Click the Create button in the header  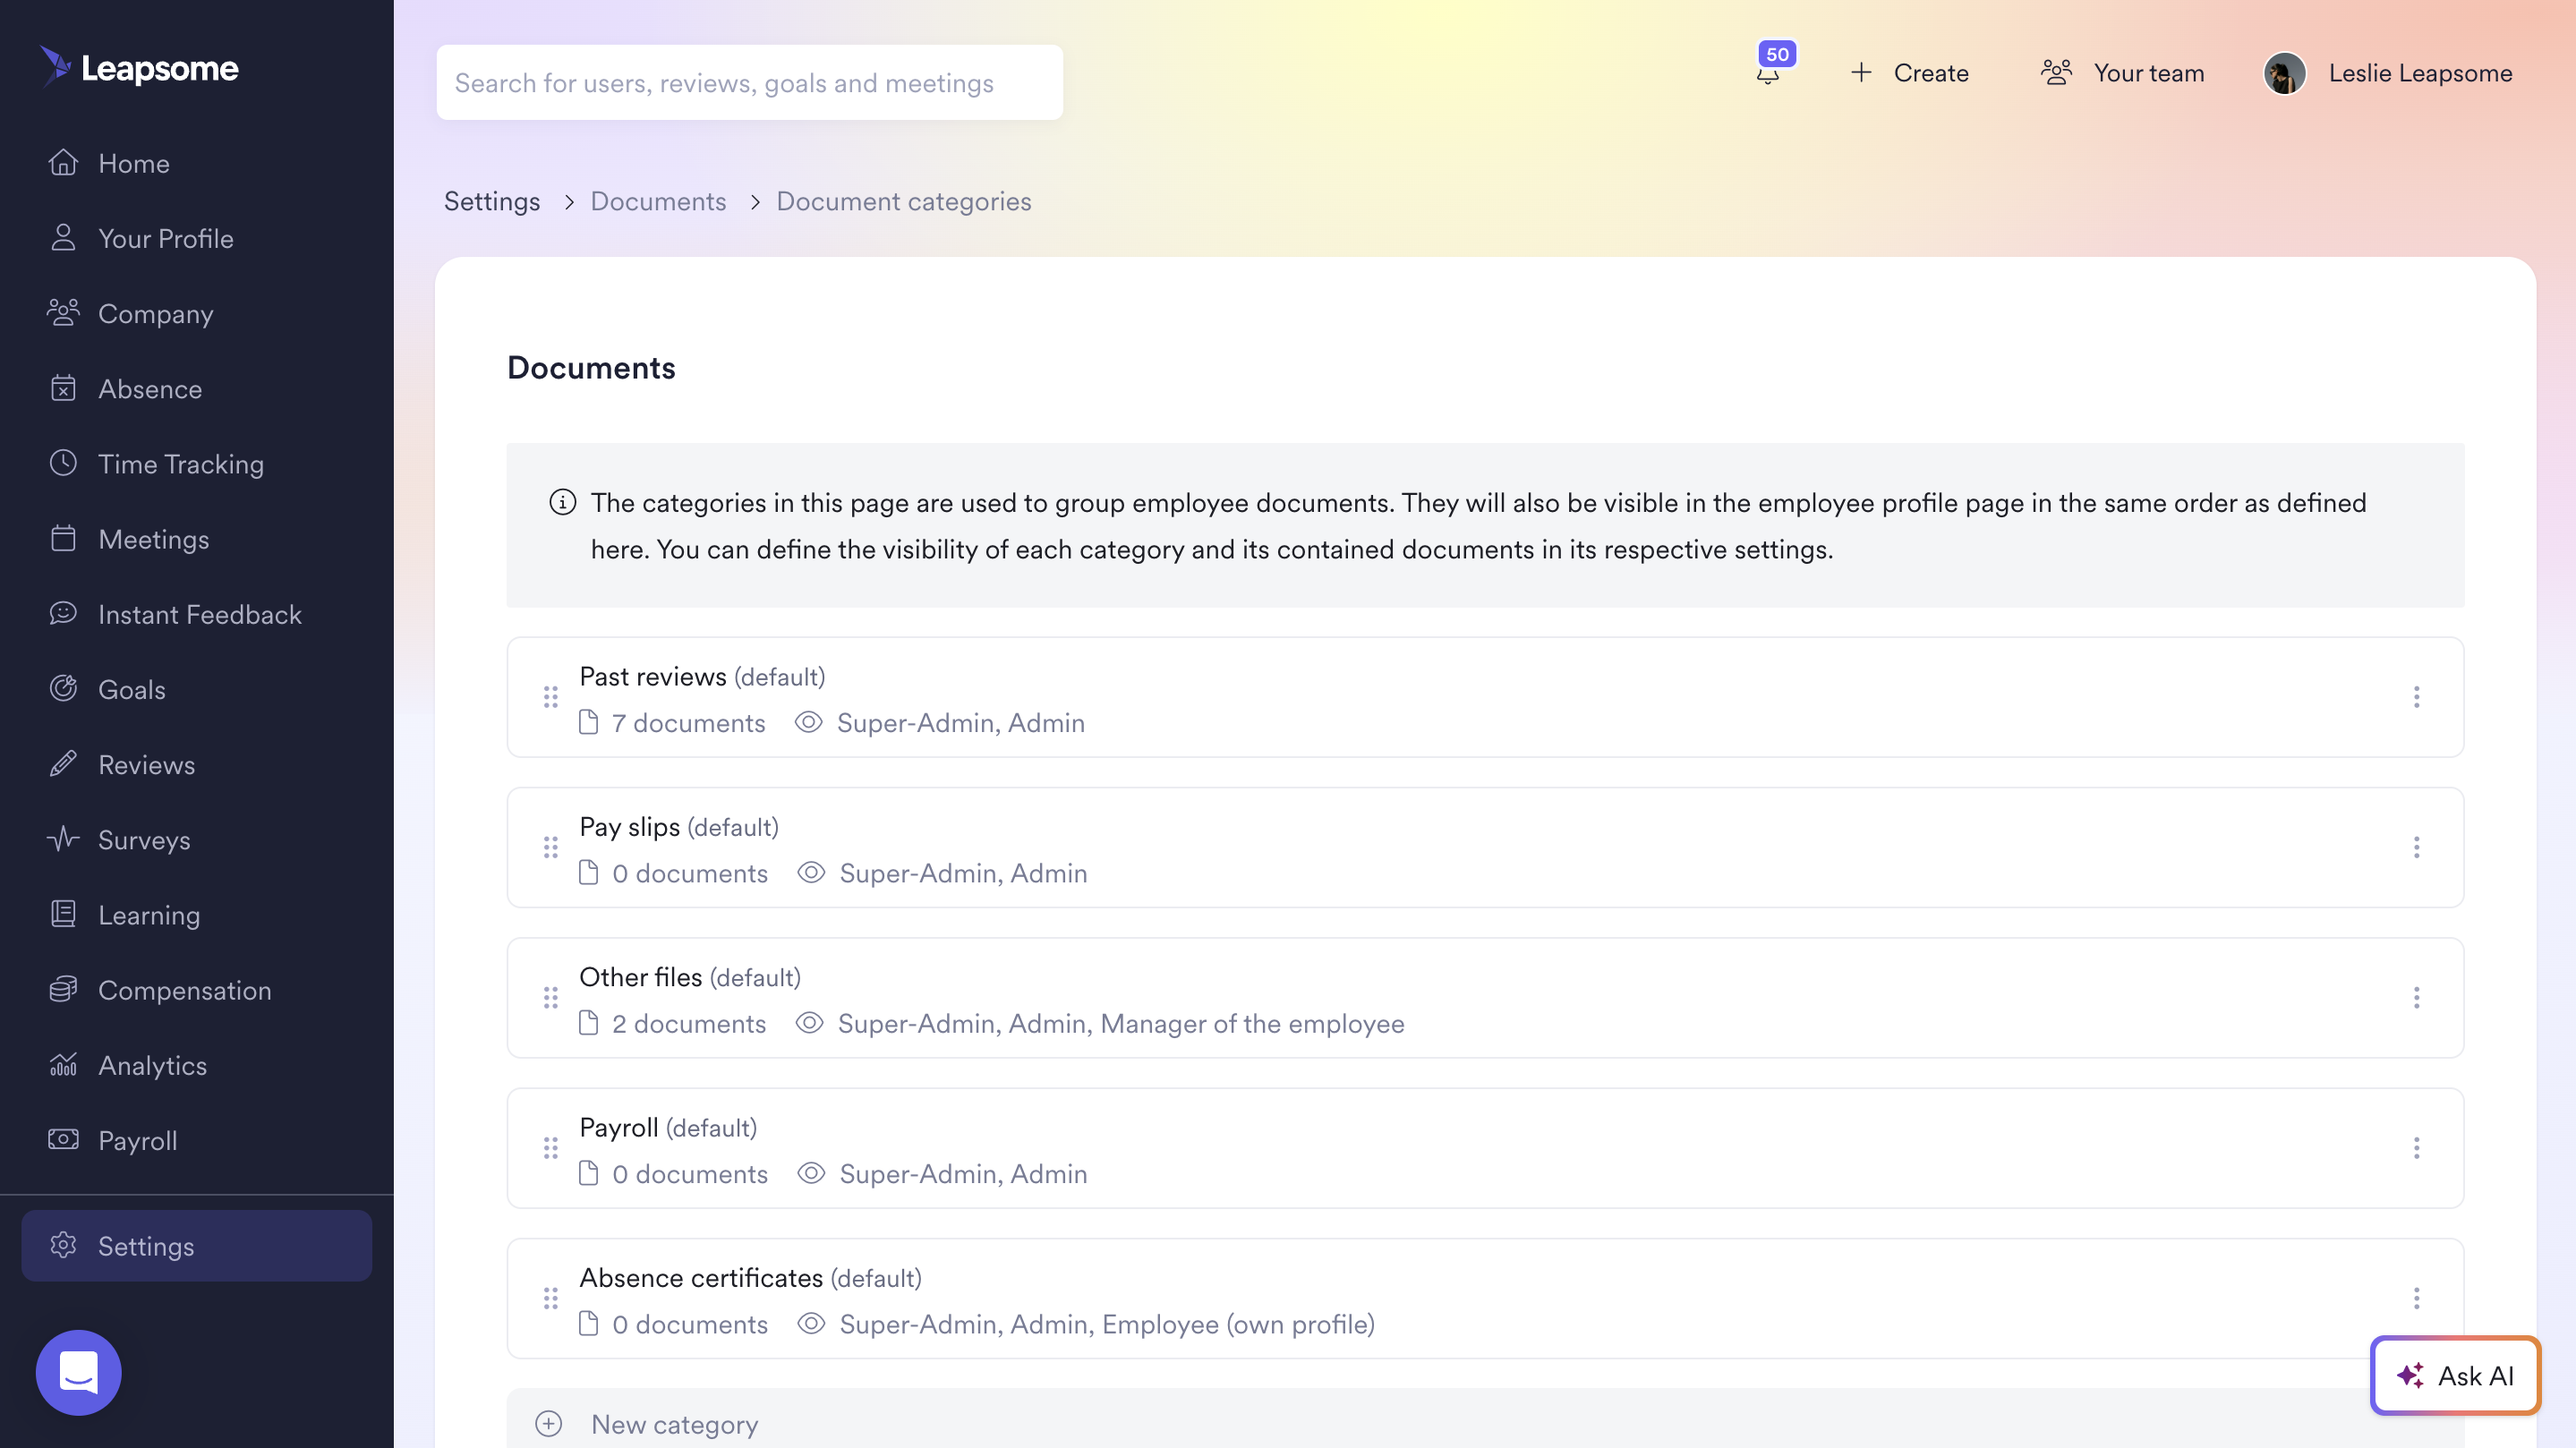[x=1910, y=73]
